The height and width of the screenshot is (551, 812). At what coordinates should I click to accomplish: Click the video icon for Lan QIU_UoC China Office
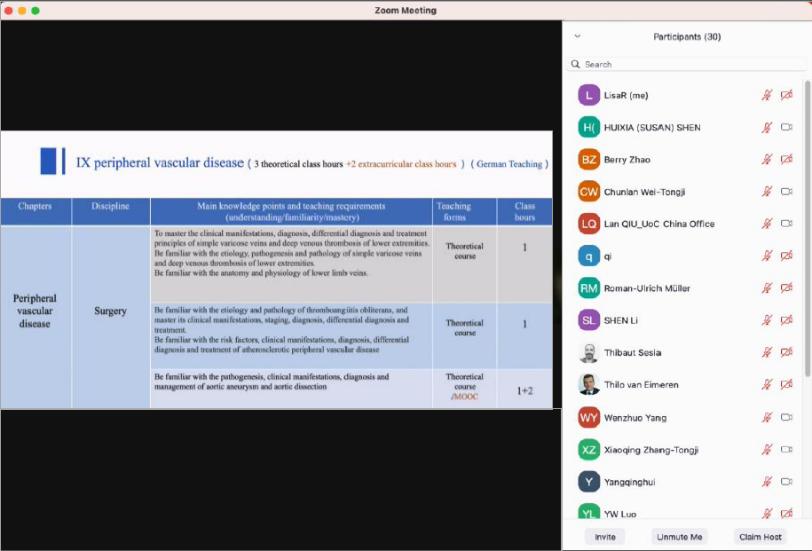(x=787, y=224)
